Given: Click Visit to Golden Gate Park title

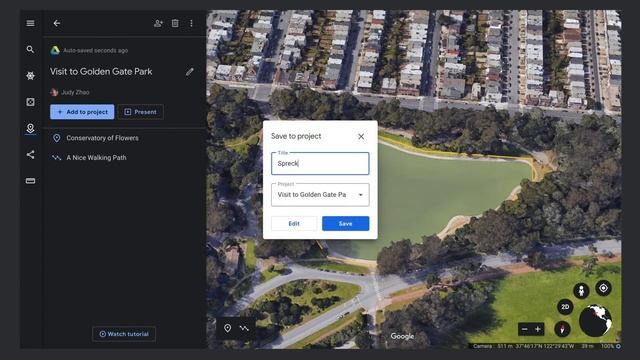Looking at the screenshot, I should point(101,72).
